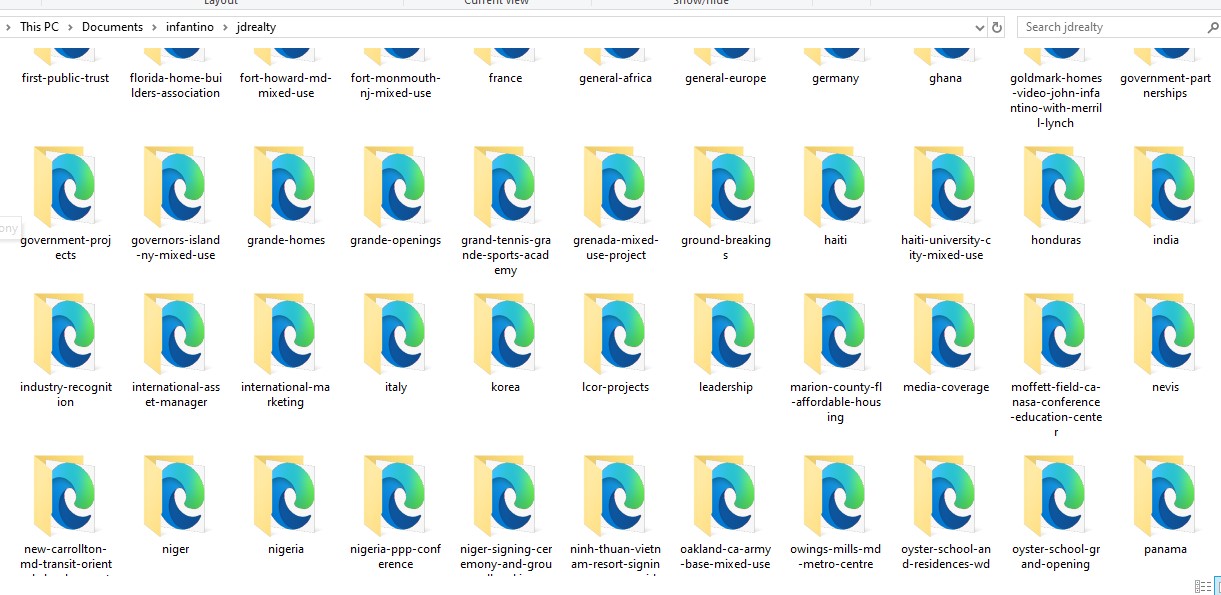This screenshot has height=595, width=1221.
Task: Select the oakland-ca-army-base-mixed-use folder
Action: point(725,497)
